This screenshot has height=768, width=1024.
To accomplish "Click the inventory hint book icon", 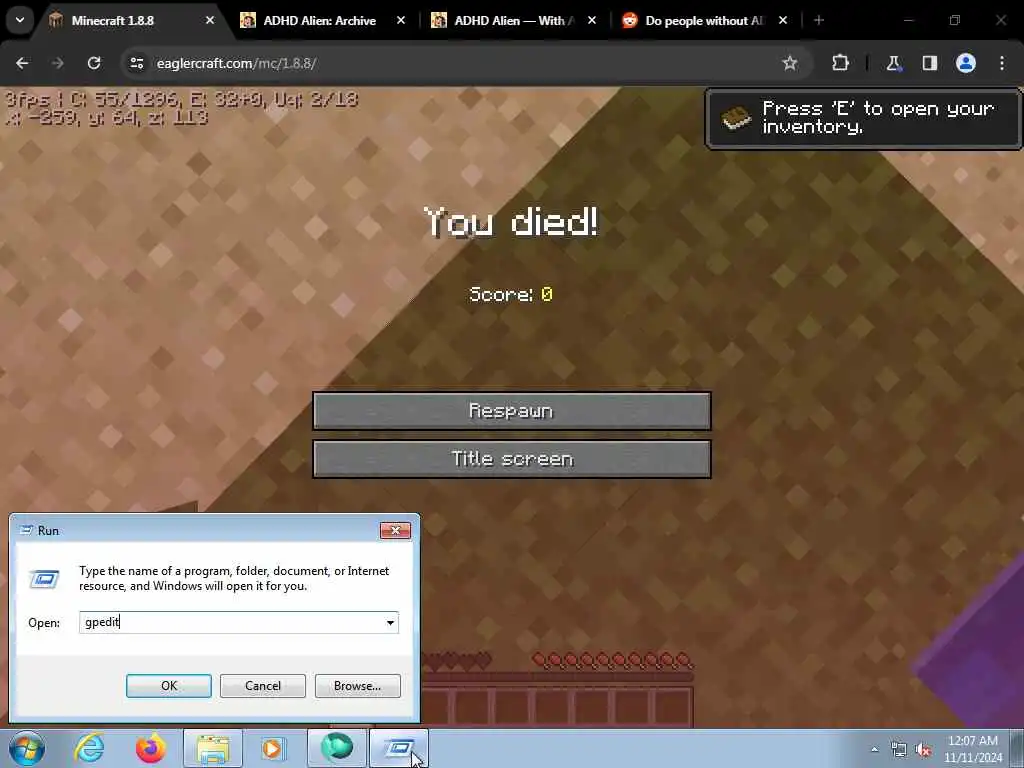I will (x=737, y=118).
